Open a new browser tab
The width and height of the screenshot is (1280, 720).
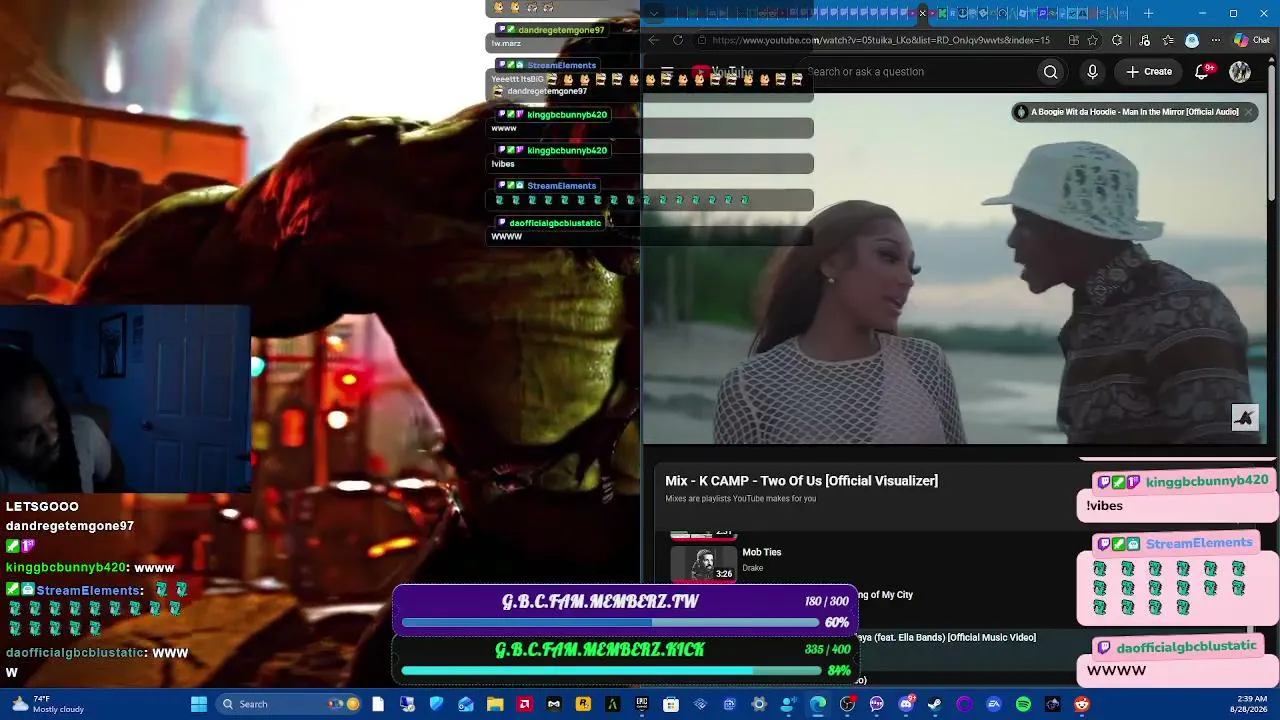tap(1148, 13)
